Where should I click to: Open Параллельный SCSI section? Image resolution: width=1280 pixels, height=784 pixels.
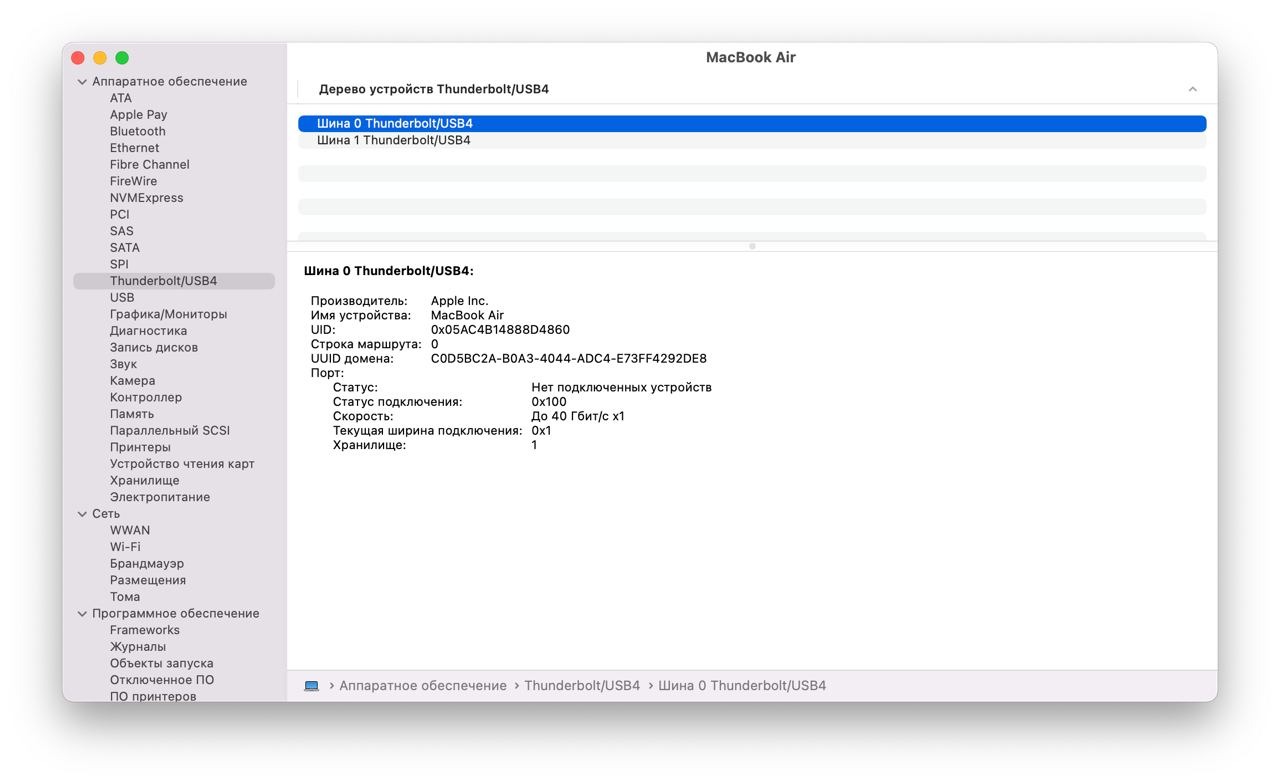pos(170,431)
